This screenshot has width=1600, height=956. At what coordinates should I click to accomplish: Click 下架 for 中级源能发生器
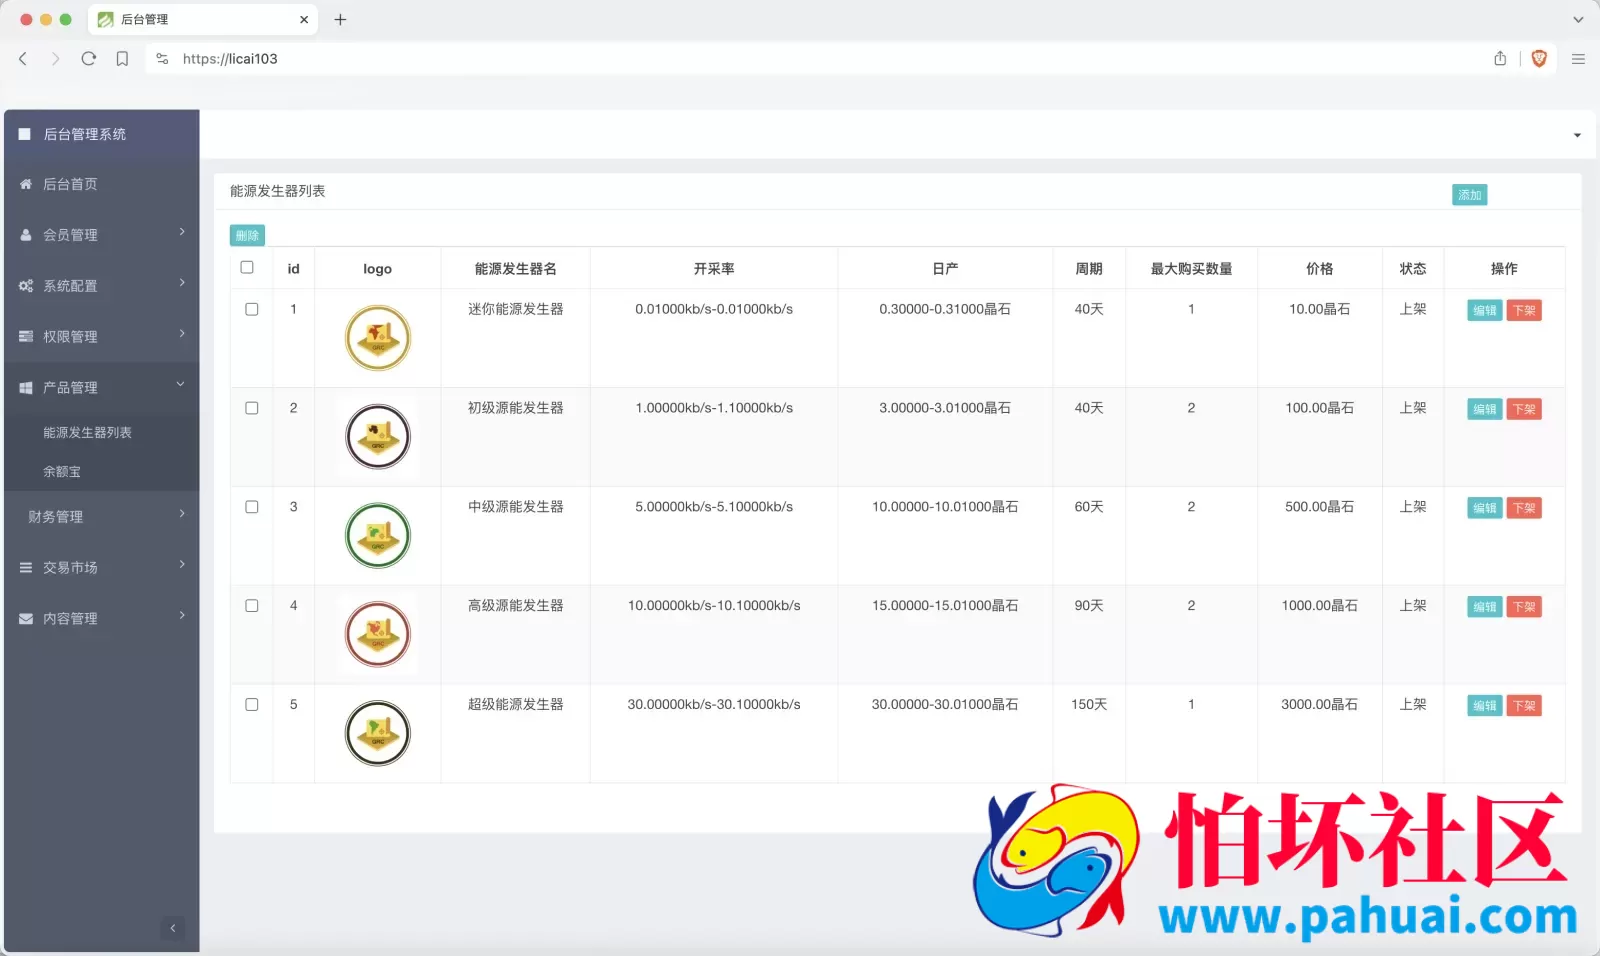pyautogui.click(x=1524, y=509)
